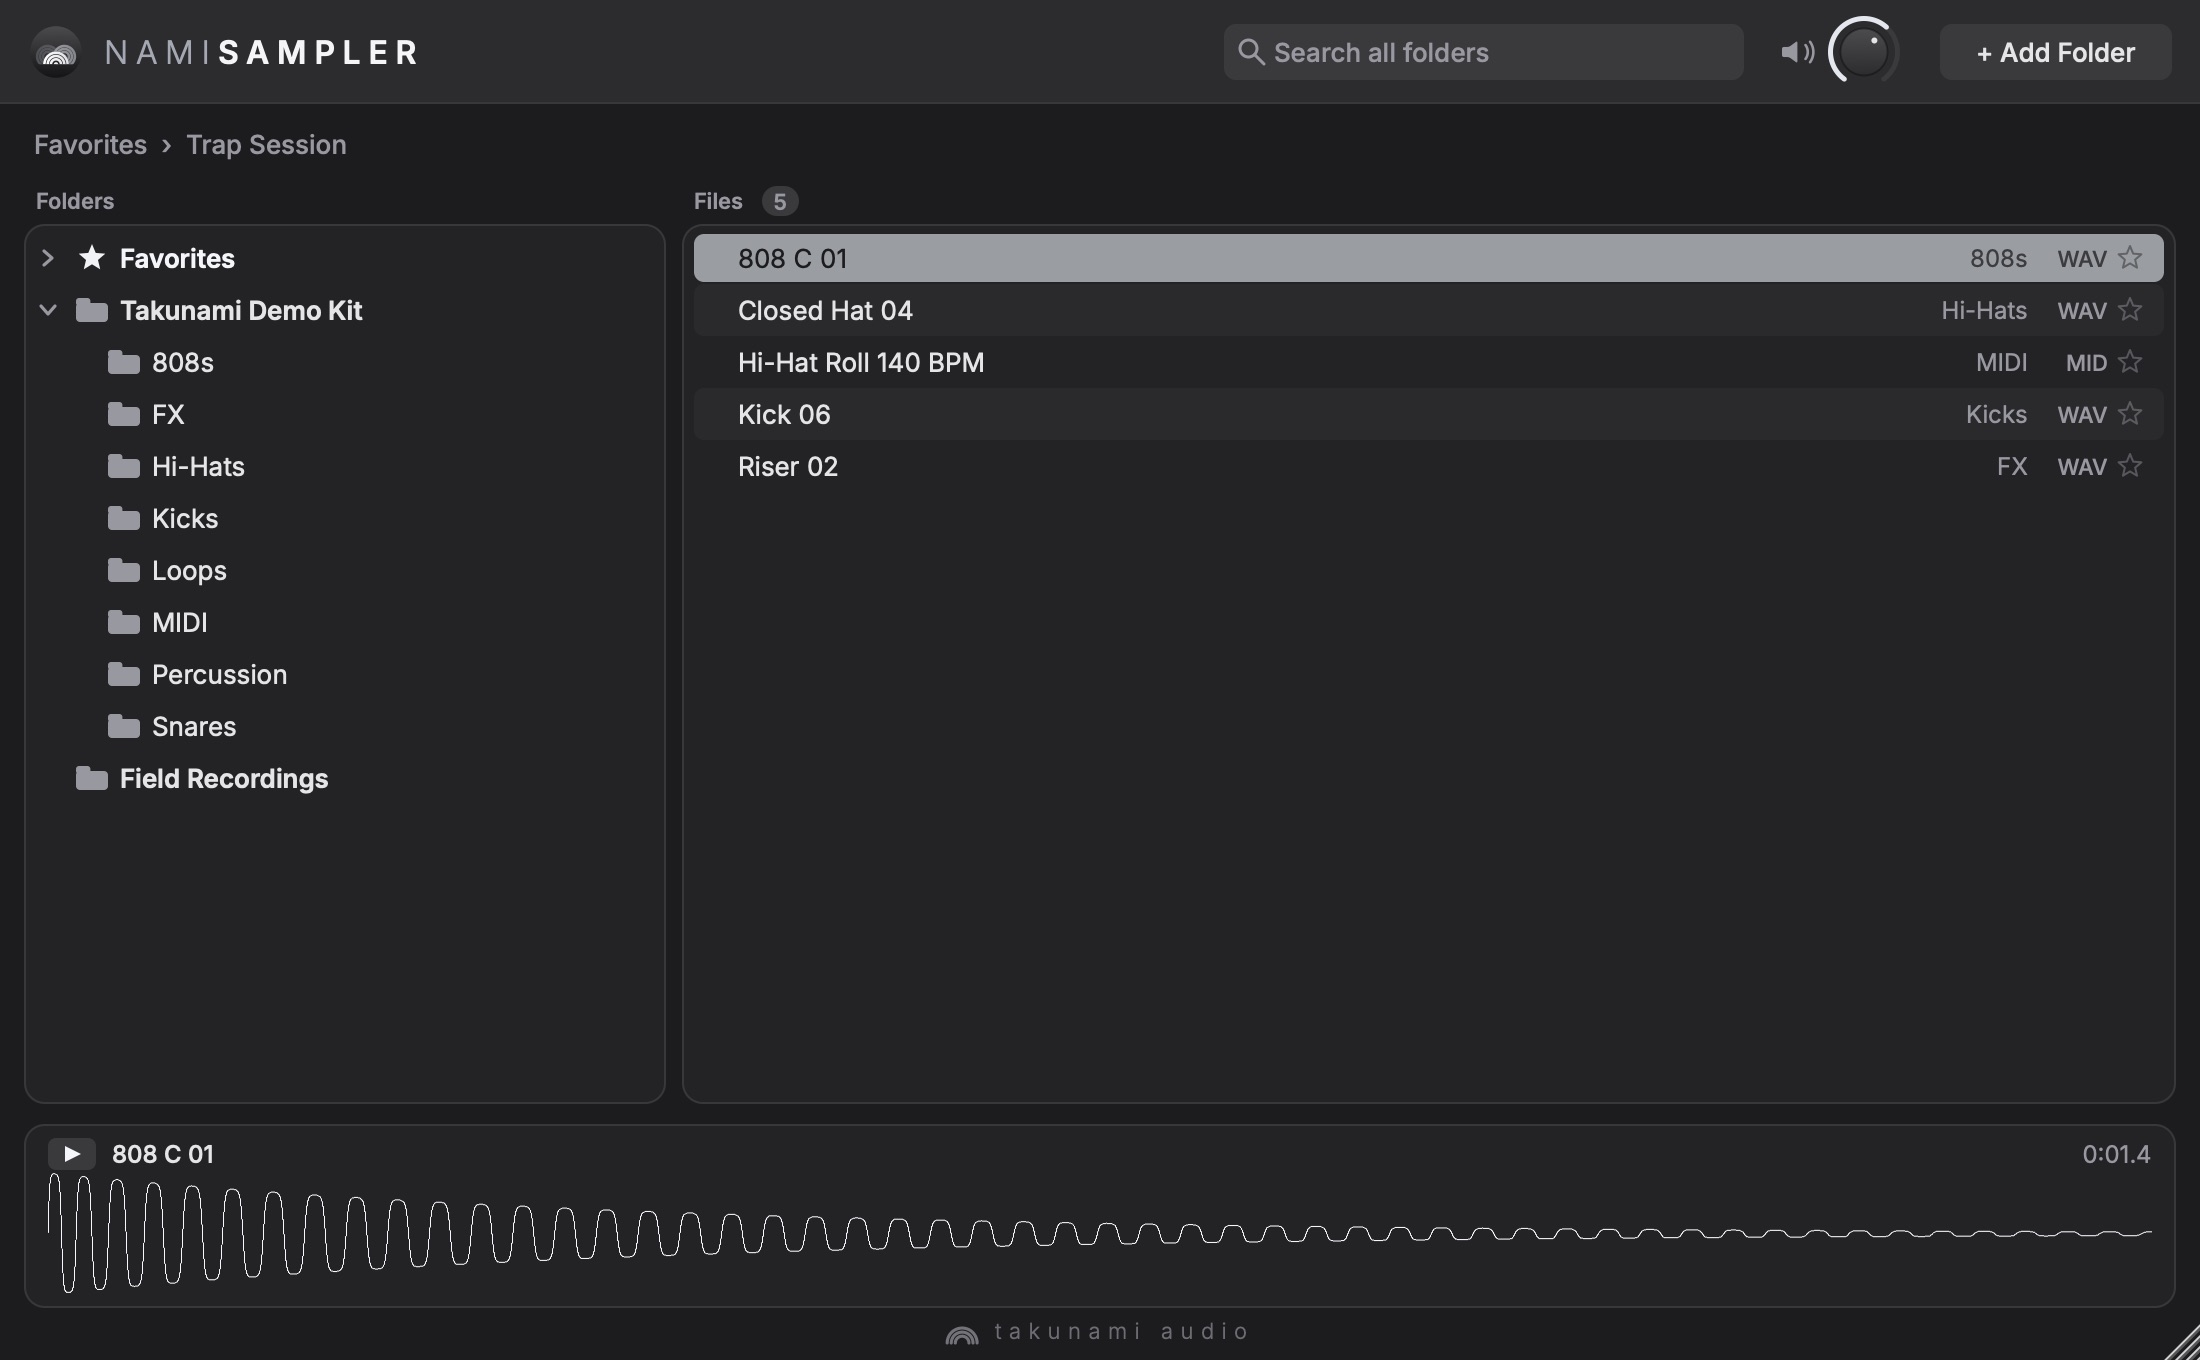
Task: Click in the waveform preview to seek
Action: pyautogui.click(x=1100, y=1234)
